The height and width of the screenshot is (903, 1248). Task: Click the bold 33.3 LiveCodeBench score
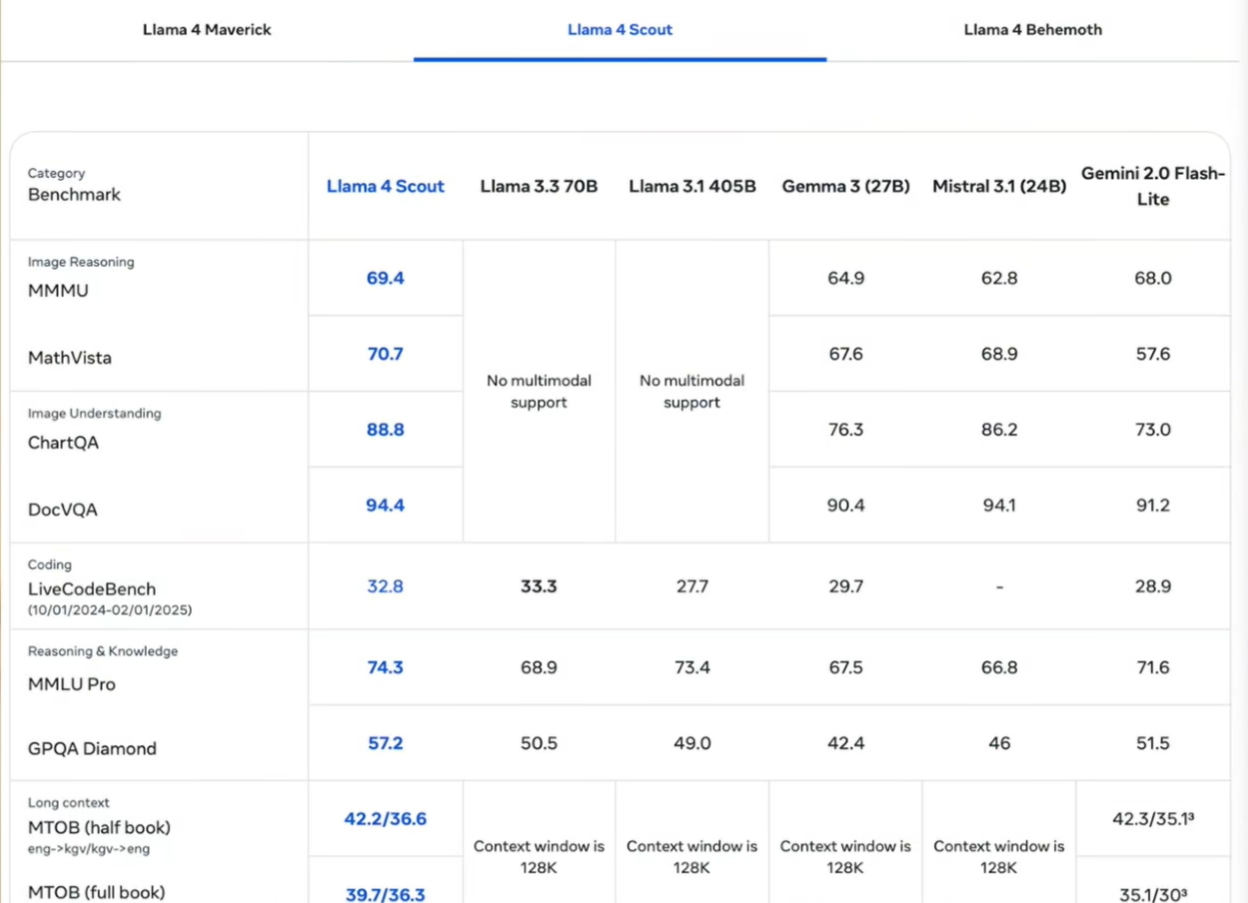[539, 587]
